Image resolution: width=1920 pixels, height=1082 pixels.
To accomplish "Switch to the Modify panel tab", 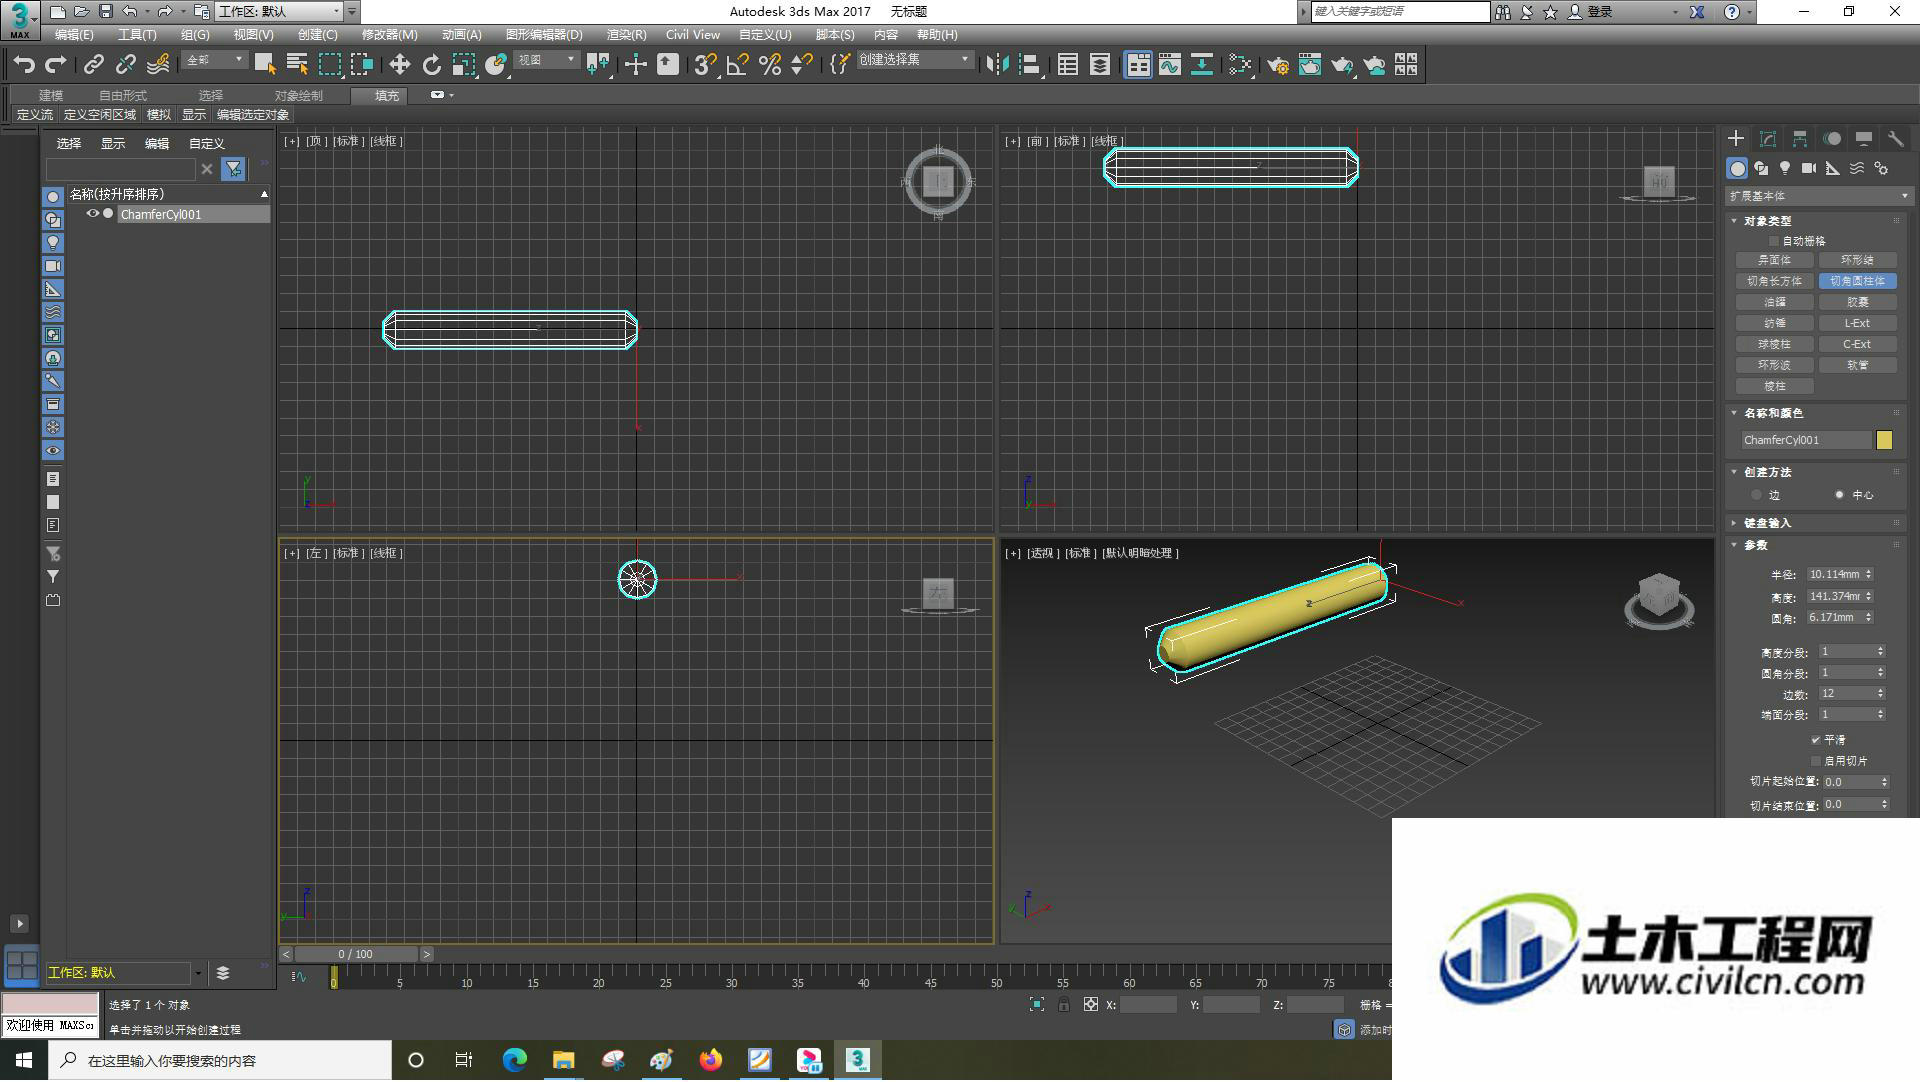I will pos(1768,139).
